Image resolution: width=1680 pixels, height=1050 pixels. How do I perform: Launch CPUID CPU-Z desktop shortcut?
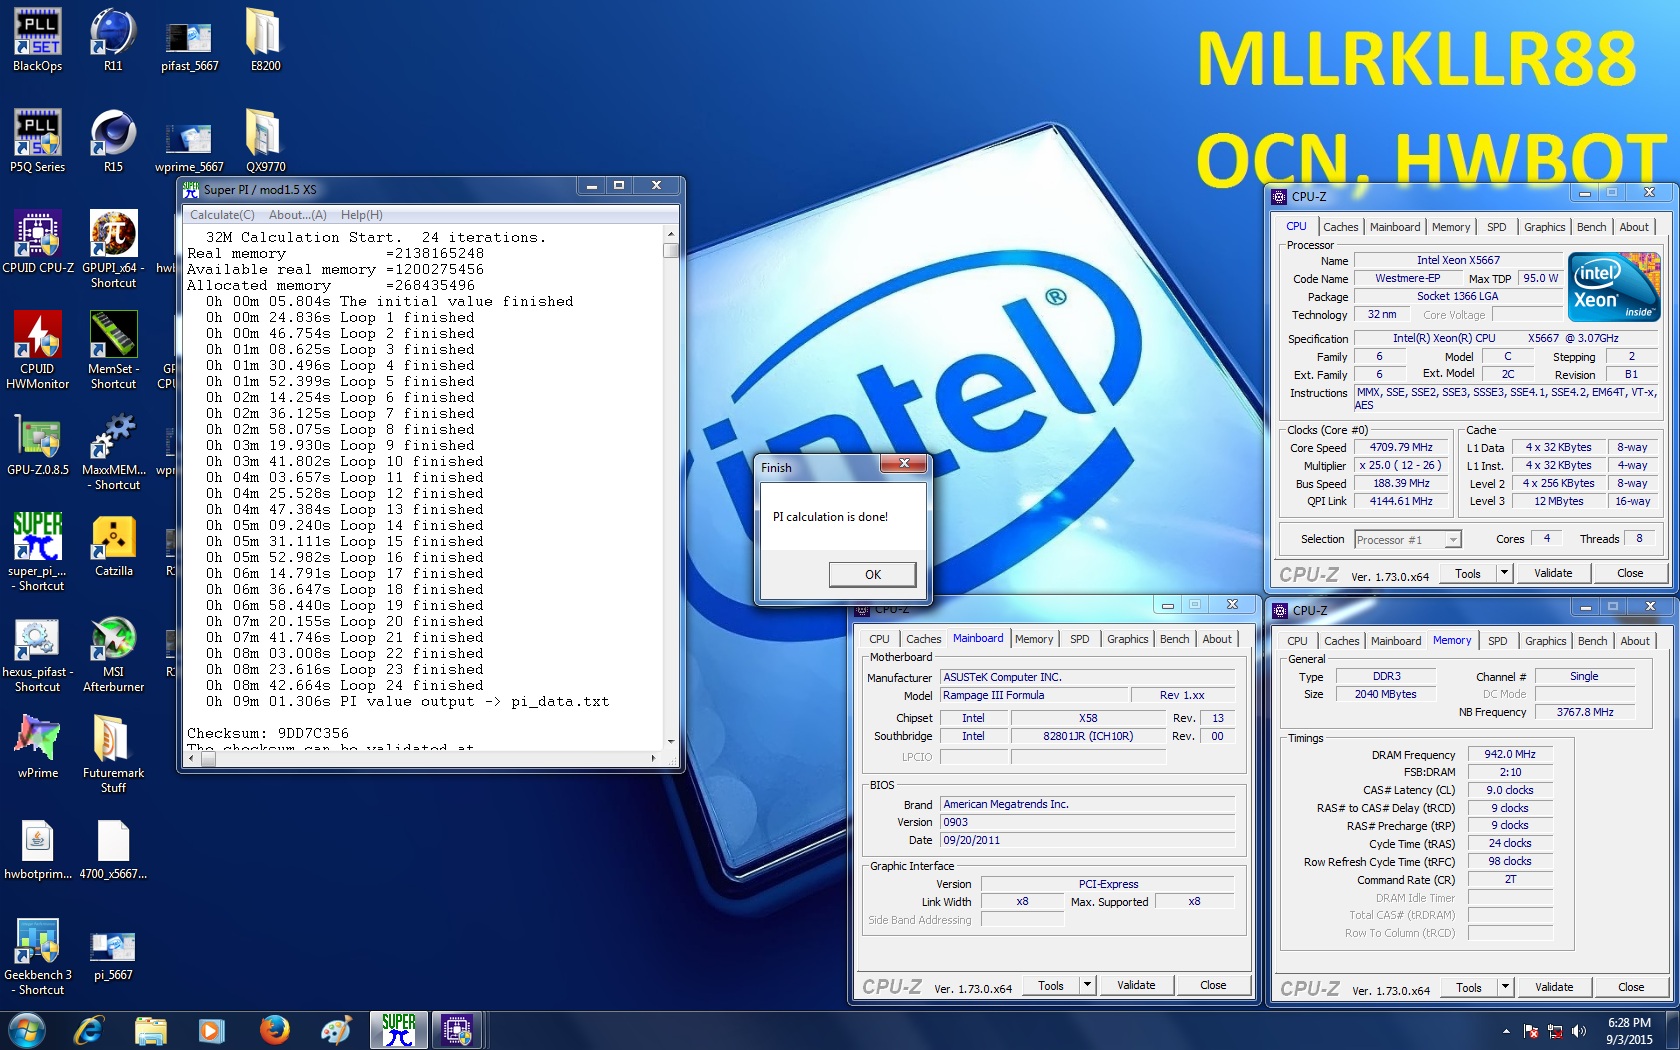coord(37,242)
